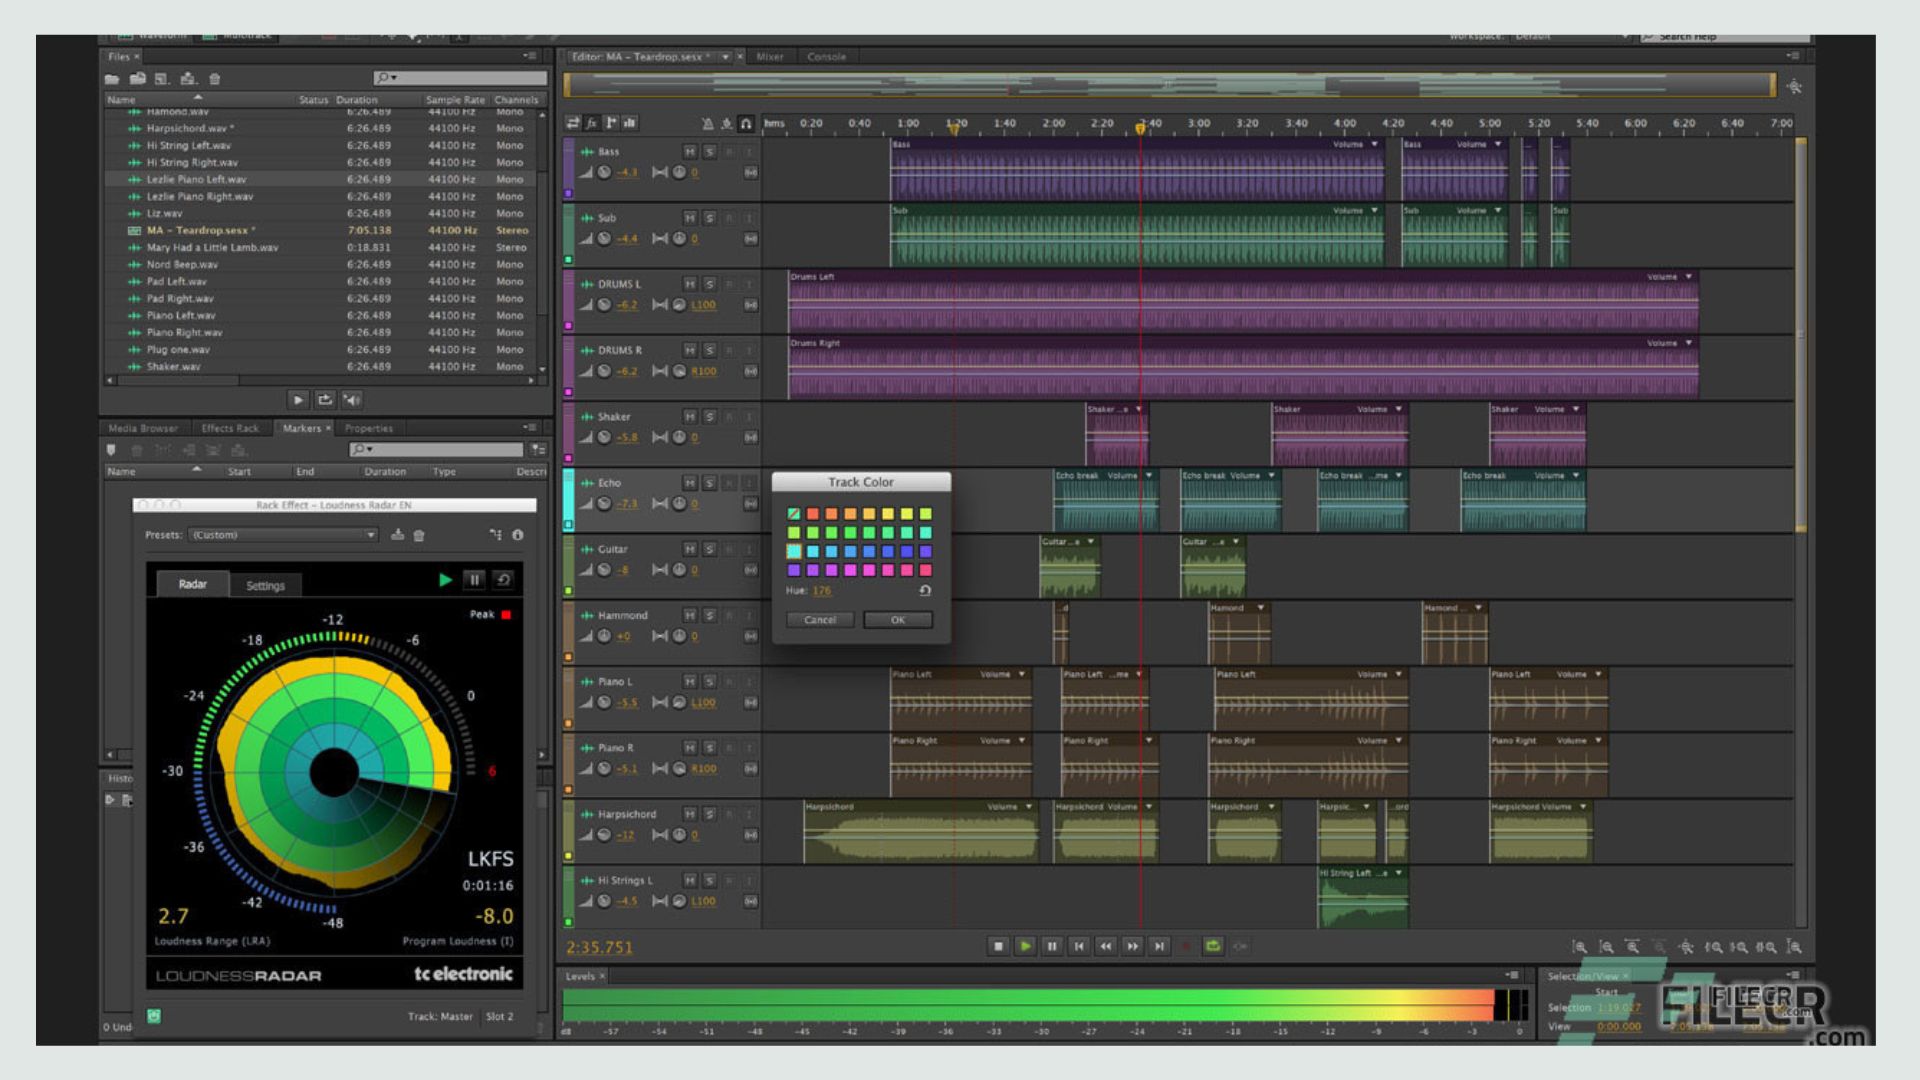
Task: Switch to the Mixer tab
Action: pyautogui.click(x=770, y=57)
